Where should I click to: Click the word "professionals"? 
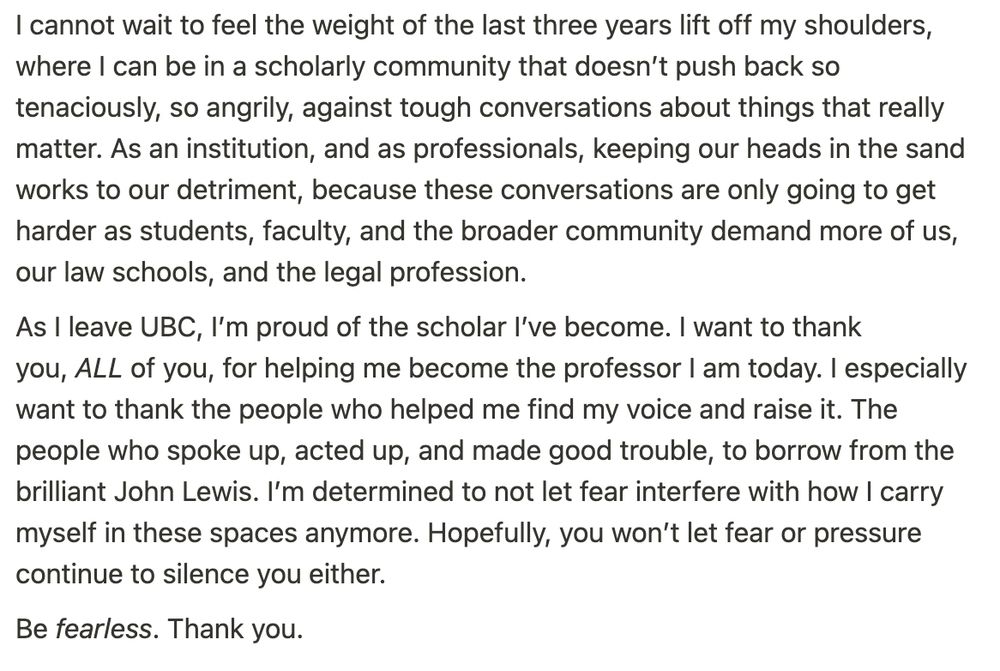tap(498, 149)
